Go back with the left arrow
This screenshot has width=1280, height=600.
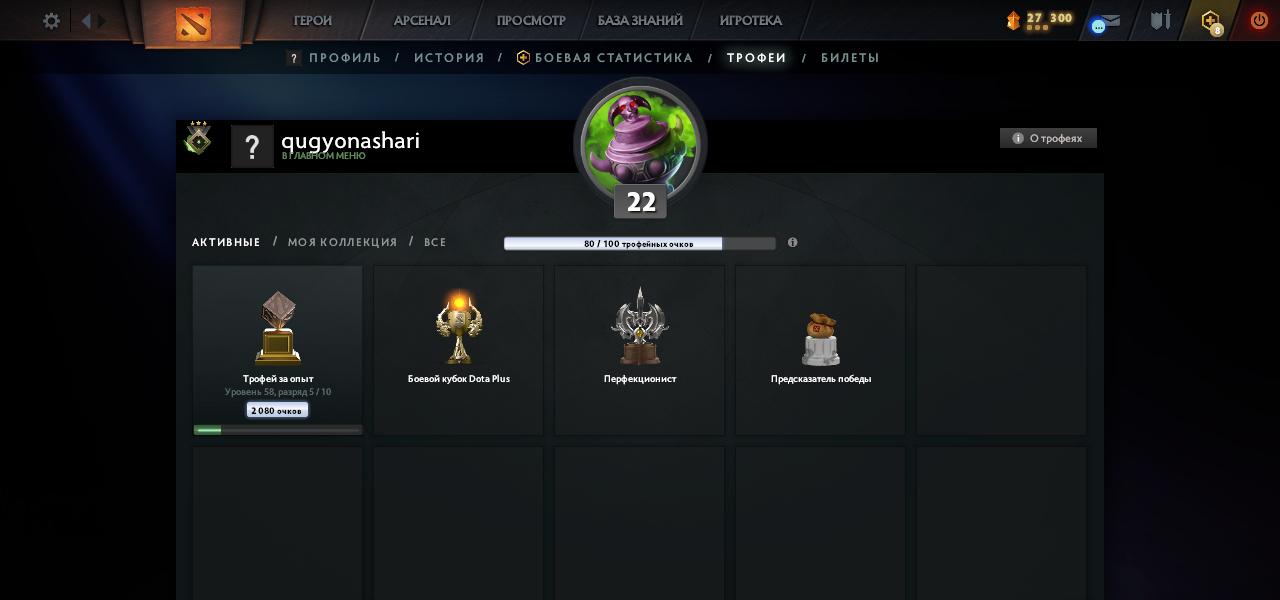point(86,20)
